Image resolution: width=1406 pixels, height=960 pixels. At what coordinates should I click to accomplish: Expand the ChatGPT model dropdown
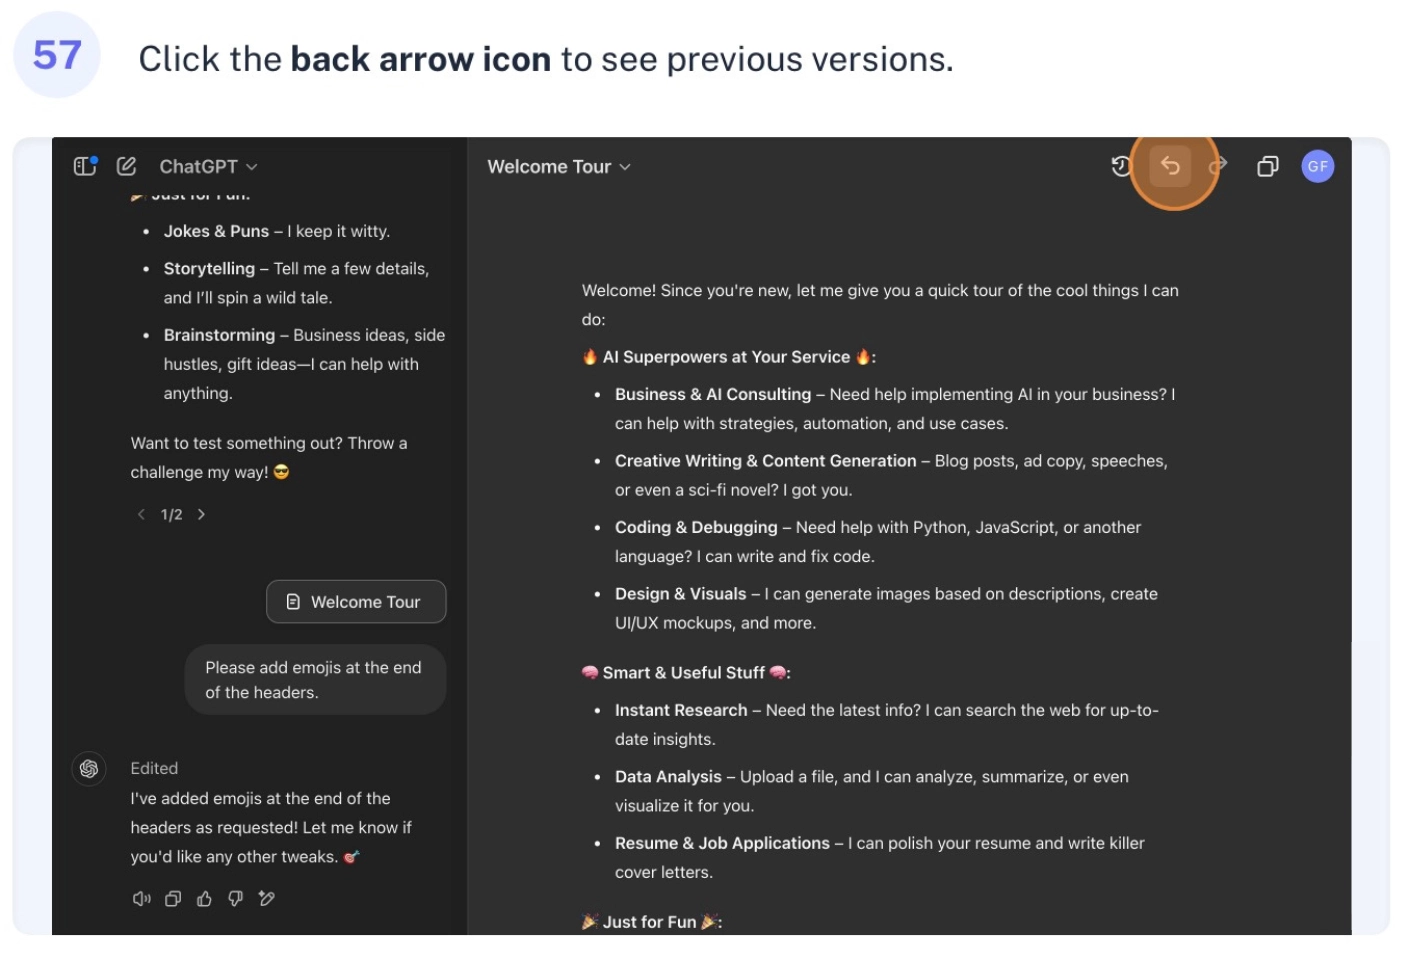(208, 166)
